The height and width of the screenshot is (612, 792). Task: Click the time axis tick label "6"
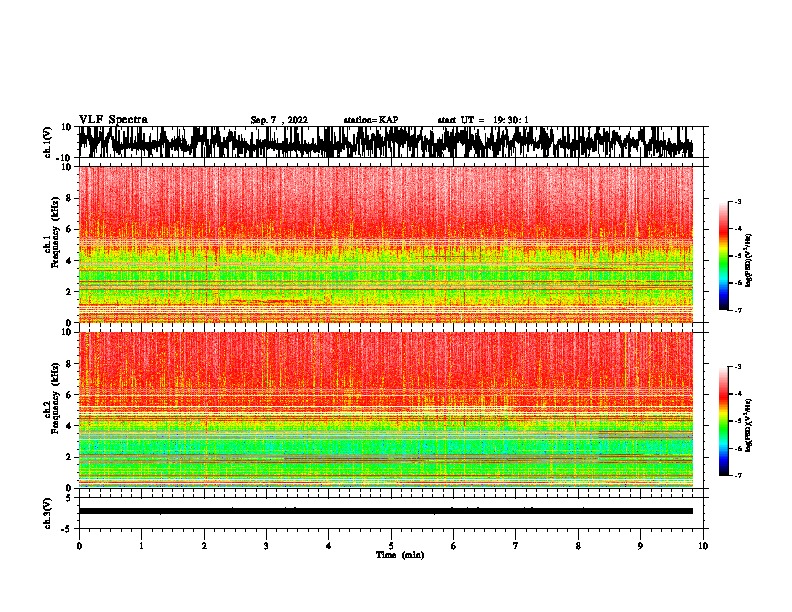(453, 546)
